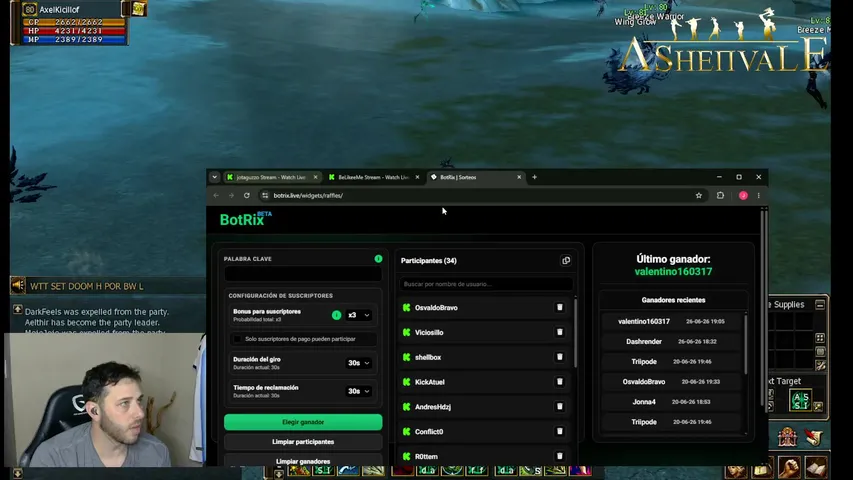Delete participant OsvaldoBravo with trash icon
This screenshot has width=853, height=480.
559,307
